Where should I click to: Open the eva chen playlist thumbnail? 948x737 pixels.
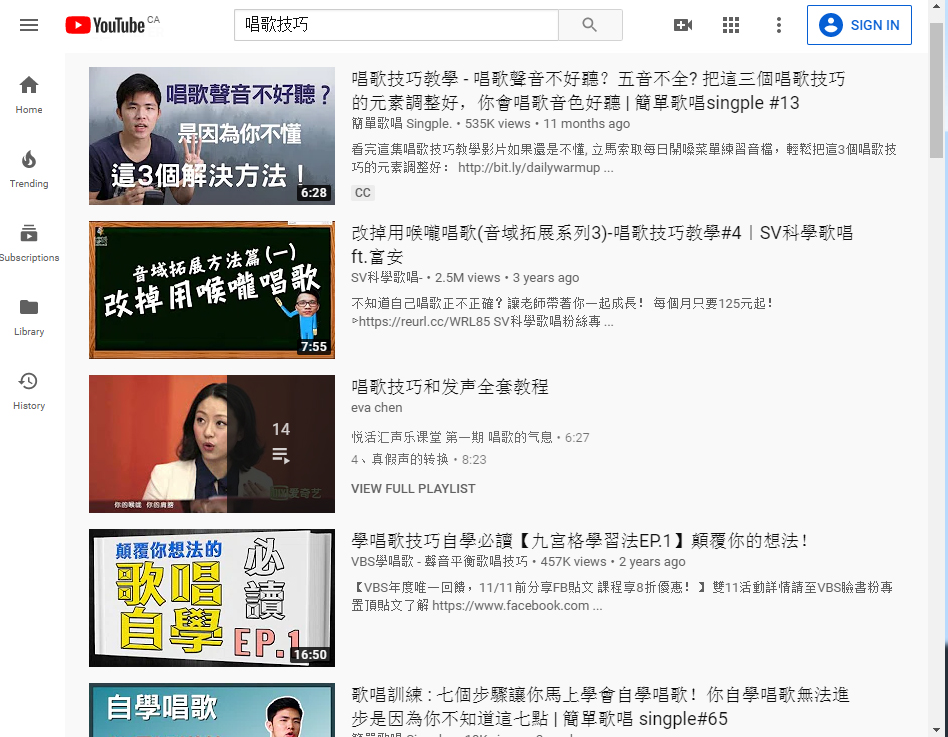[x=212, y=444]
